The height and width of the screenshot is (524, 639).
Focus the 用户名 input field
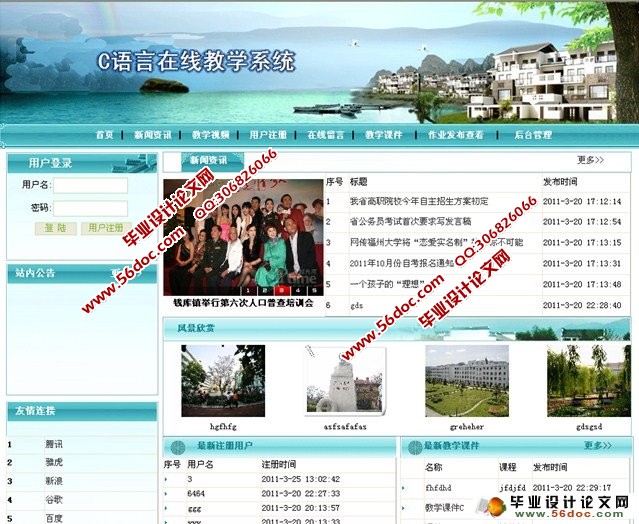(90, 185)
